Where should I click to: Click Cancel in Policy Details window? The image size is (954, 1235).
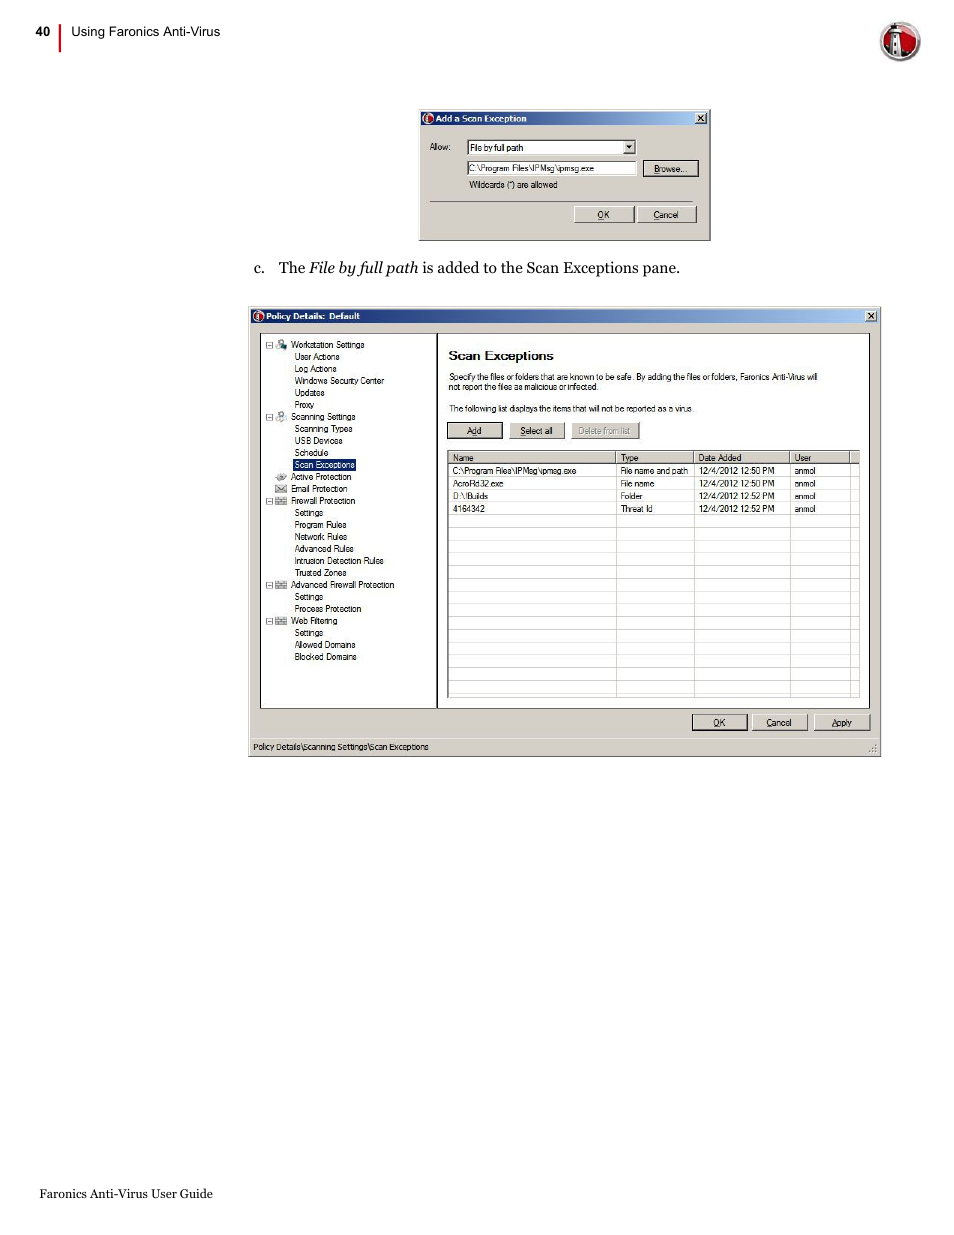point(779,722)
